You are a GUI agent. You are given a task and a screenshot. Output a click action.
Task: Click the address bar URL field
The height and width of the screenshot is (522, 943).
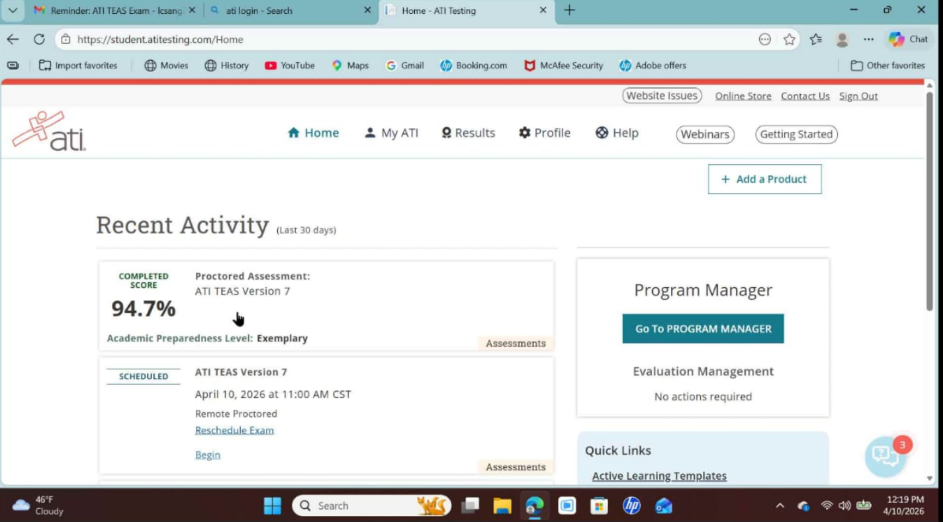click(x=409, y=40)
